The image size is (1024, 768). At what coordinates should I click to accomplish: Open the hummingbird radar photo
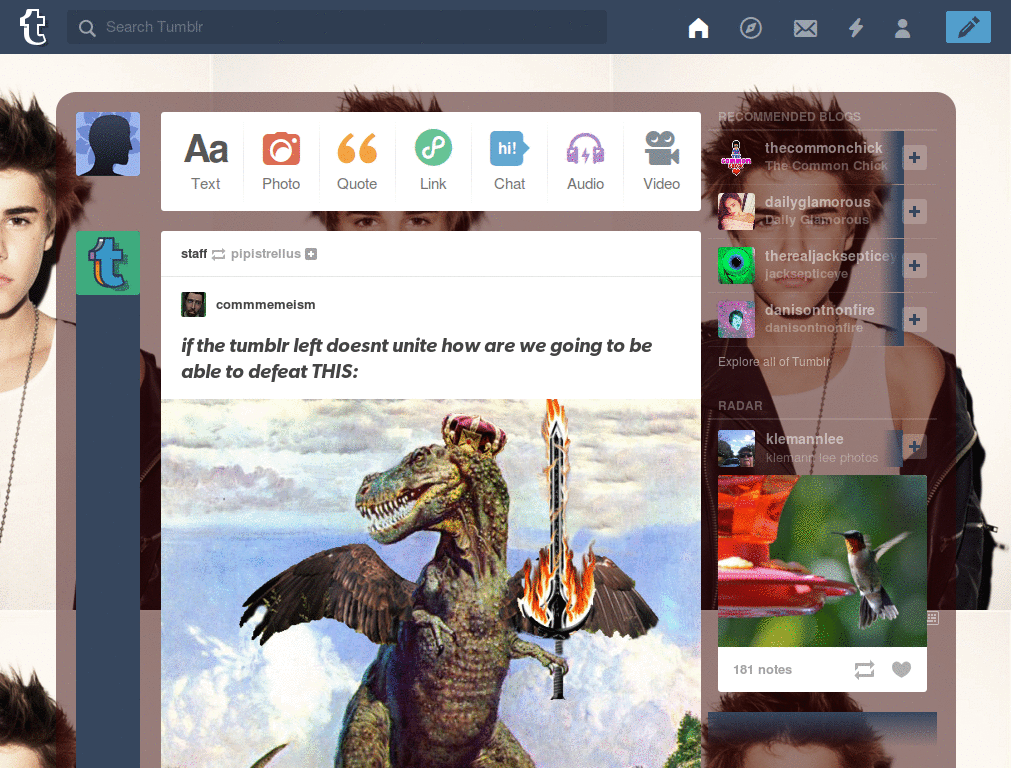pos(822,561)
